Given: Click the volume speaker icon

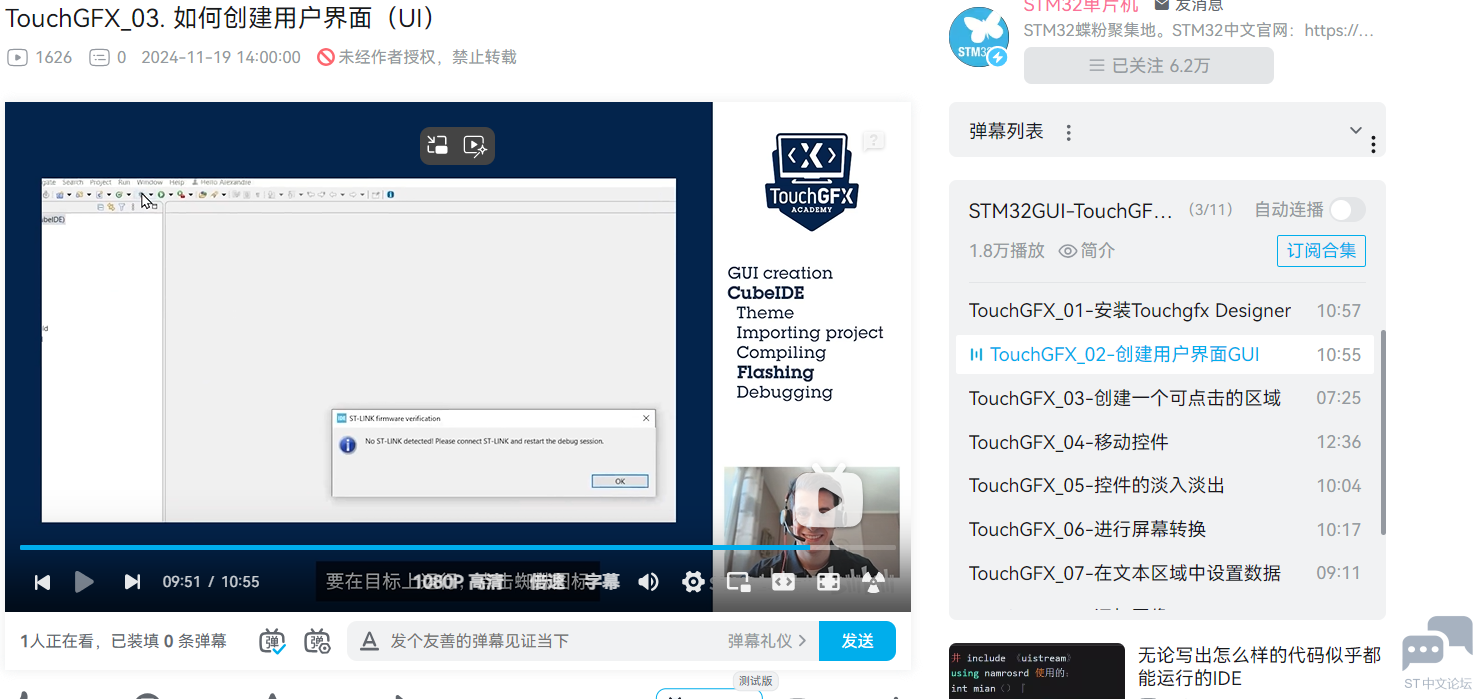Looking at the screenshot, I should 648,582.
